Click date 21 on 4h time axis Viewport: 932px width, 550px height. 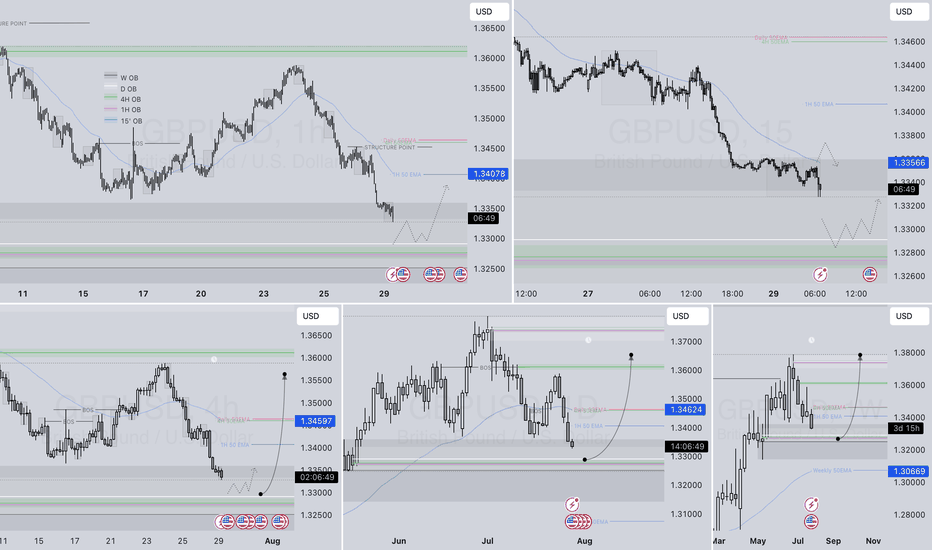click(111, 541)
